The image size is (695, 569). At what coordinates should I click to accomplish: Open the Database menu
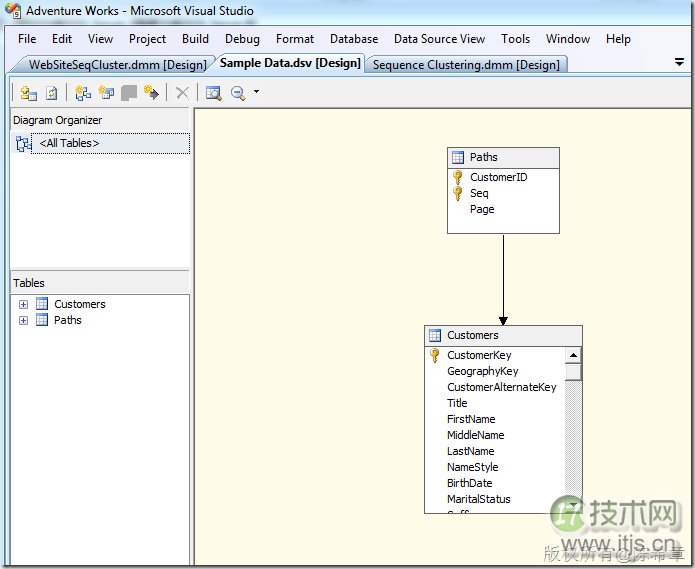354,39
